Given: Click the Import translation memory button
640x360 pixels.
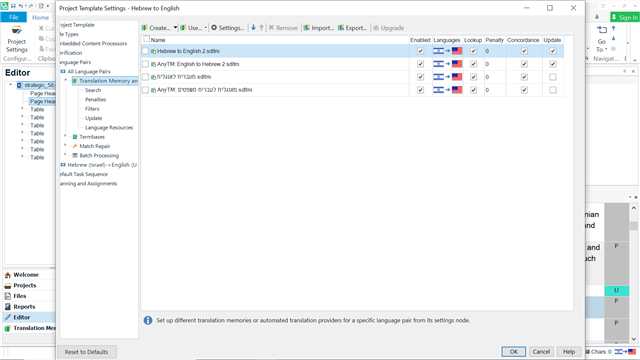Looking at the screenshot, I should click(318, 28).
